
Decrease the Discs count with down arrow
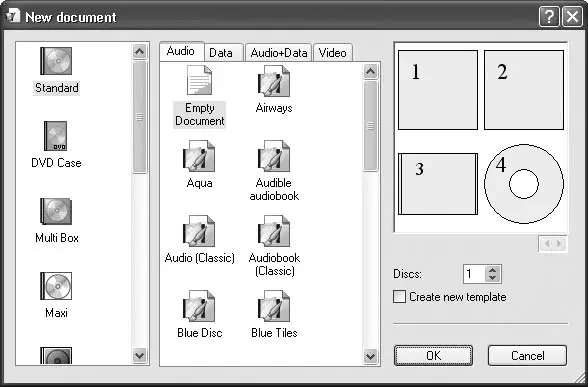click(493, 278)
